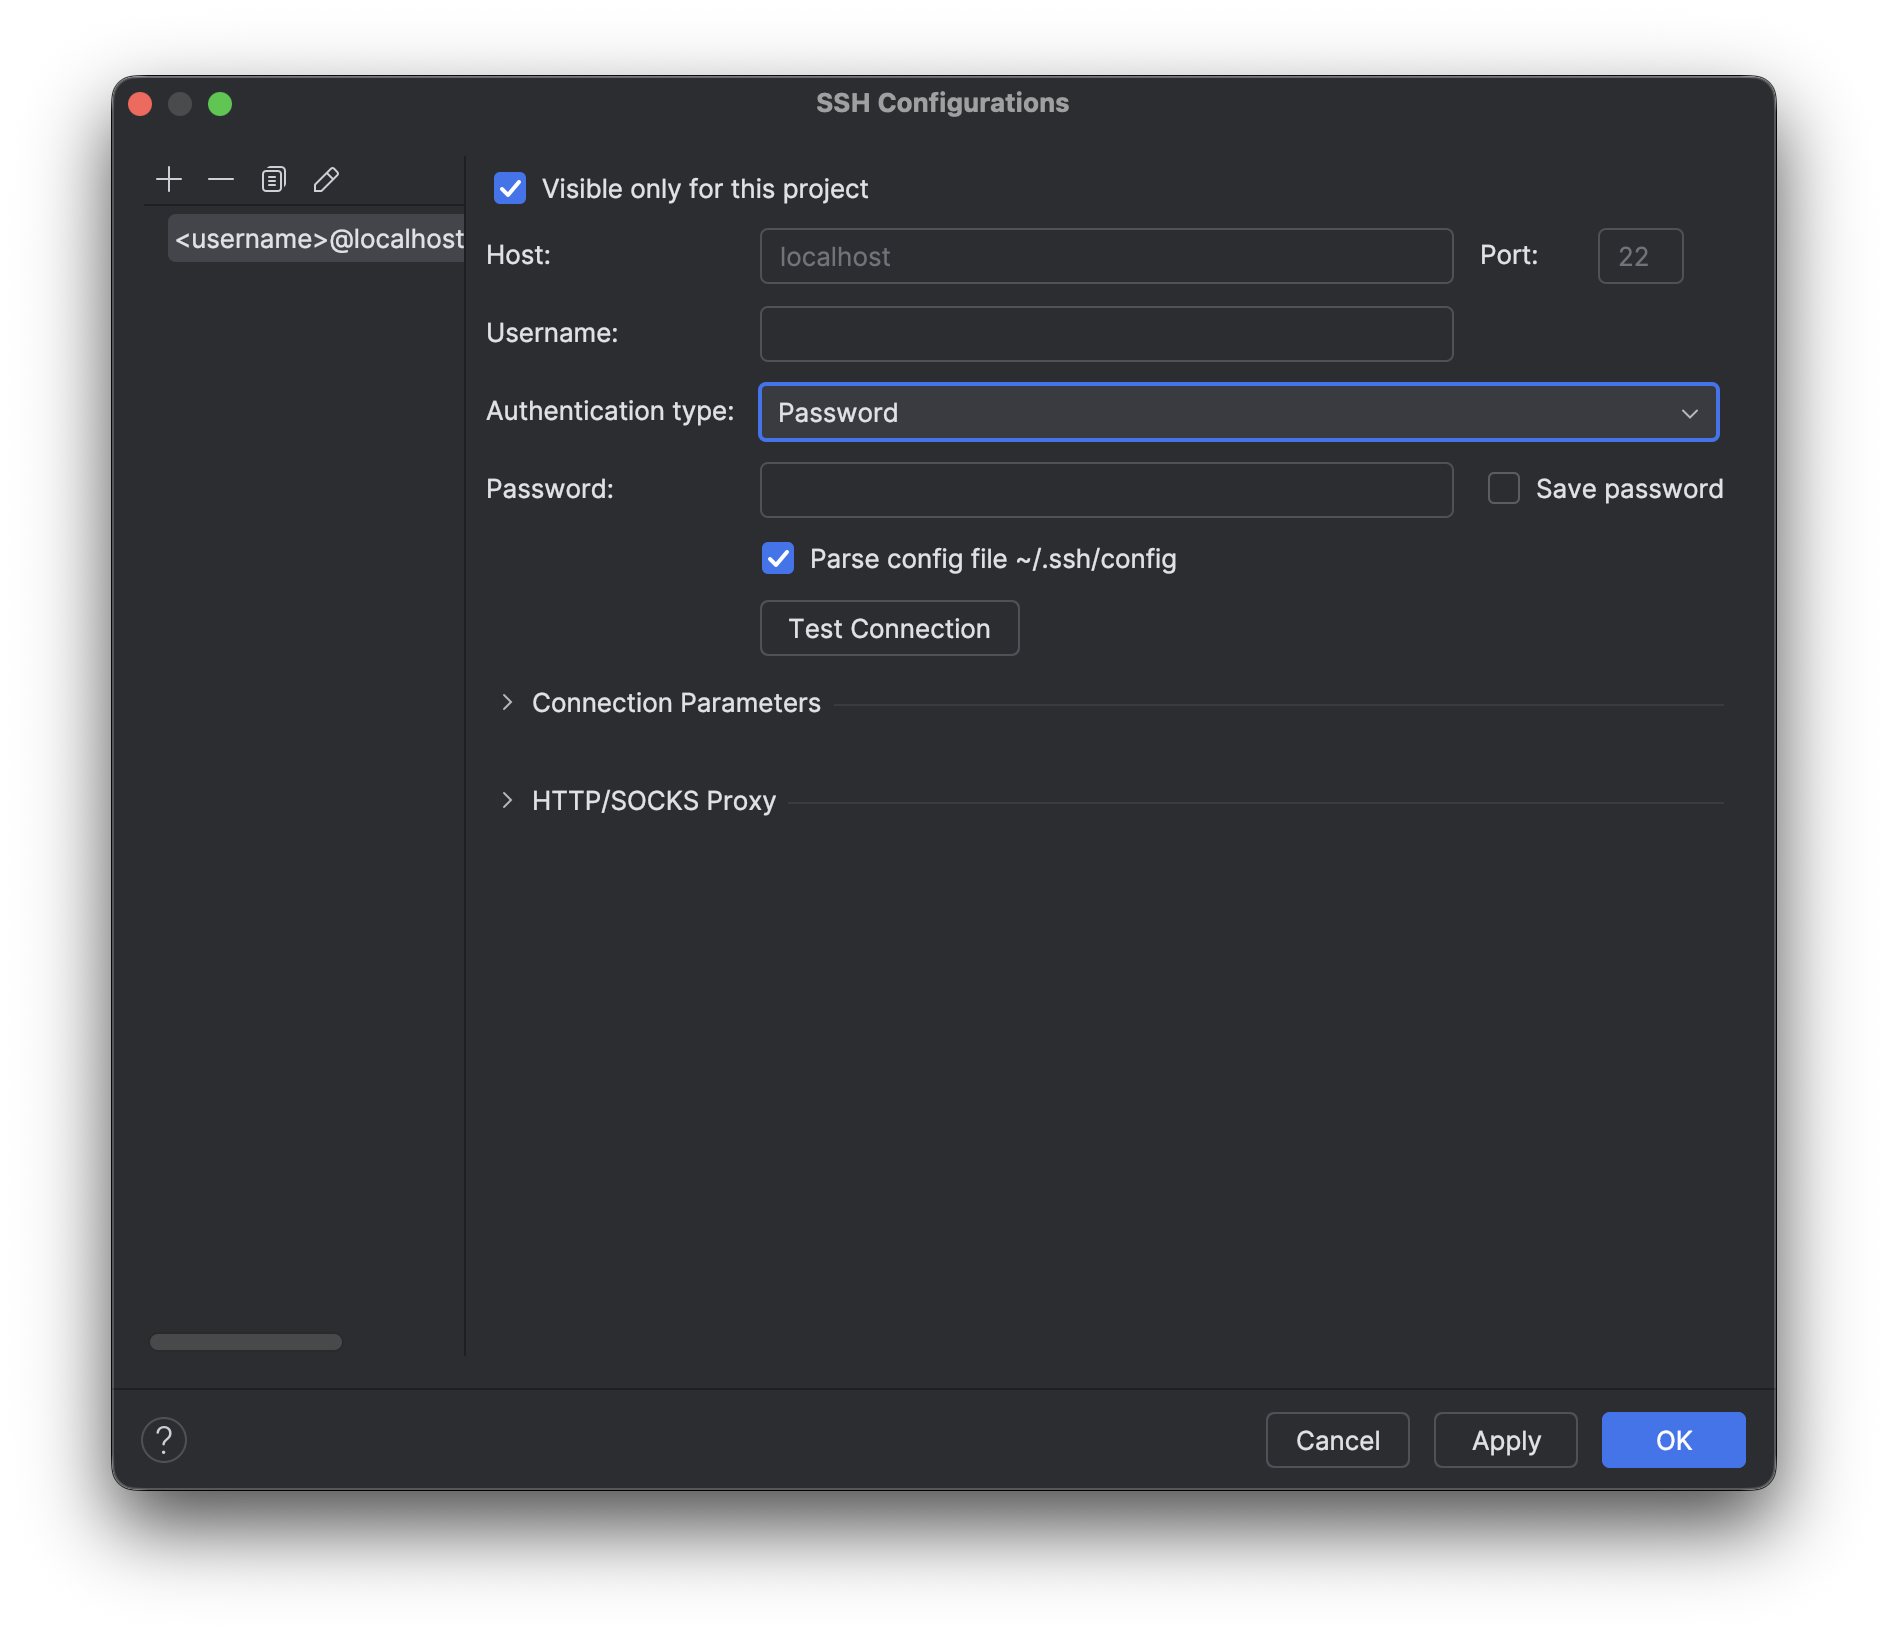The width and height of the screenshot is (1888, 1638).
Task: Uncheck 'Visible only for this project'
Action: point(510,188)
